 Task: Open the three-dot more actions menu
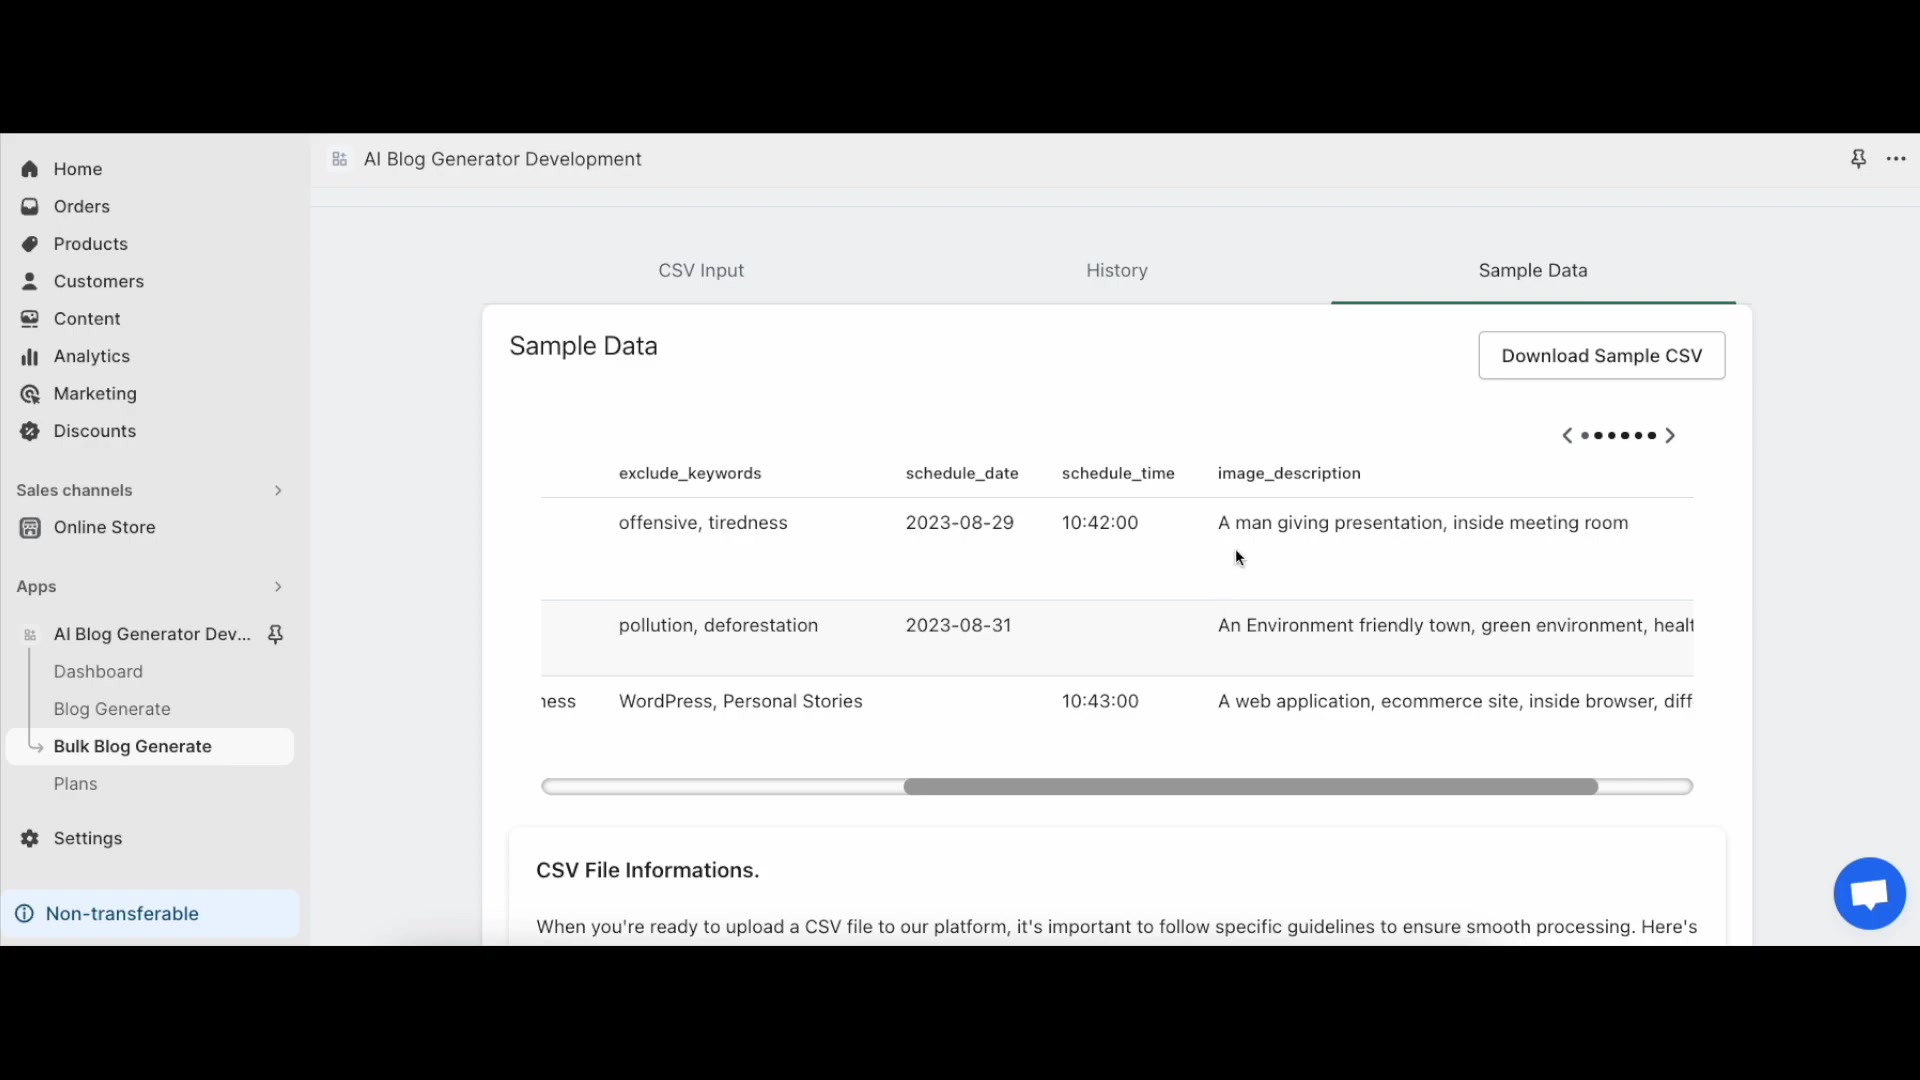click(1896, 159)
